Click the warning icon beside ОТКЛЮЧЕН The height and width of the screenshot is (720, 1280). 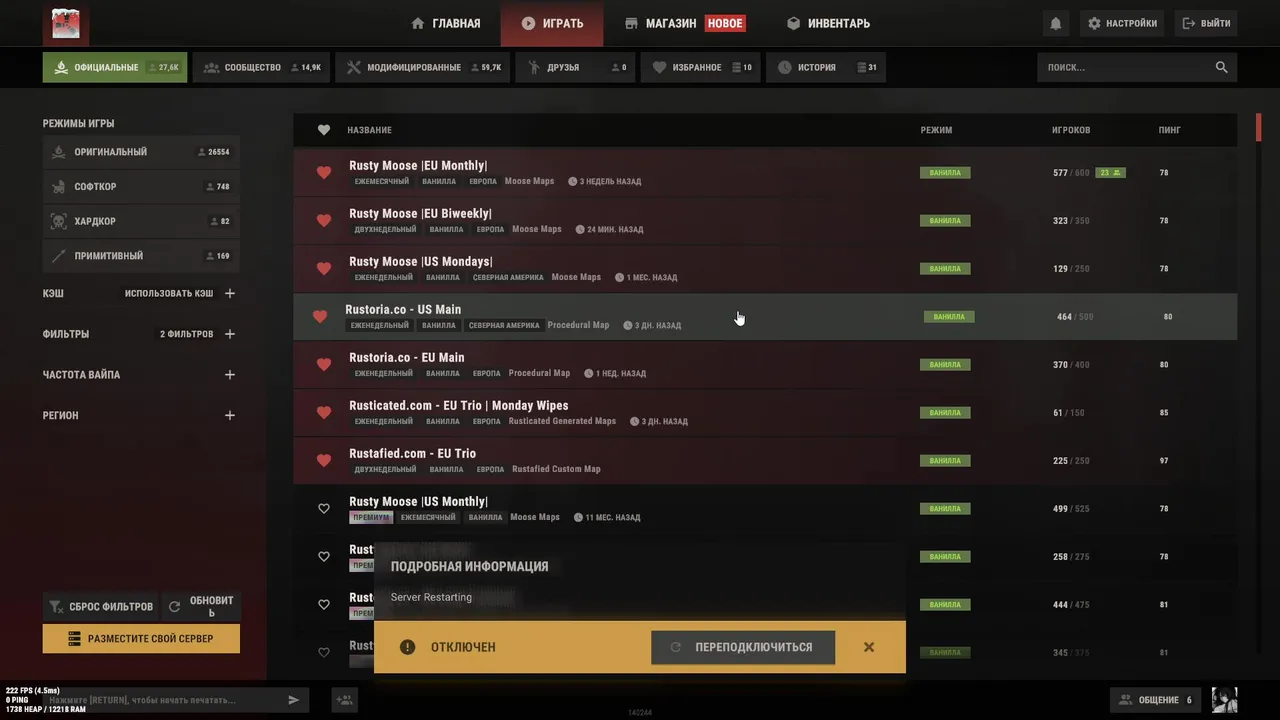(407, 647)
